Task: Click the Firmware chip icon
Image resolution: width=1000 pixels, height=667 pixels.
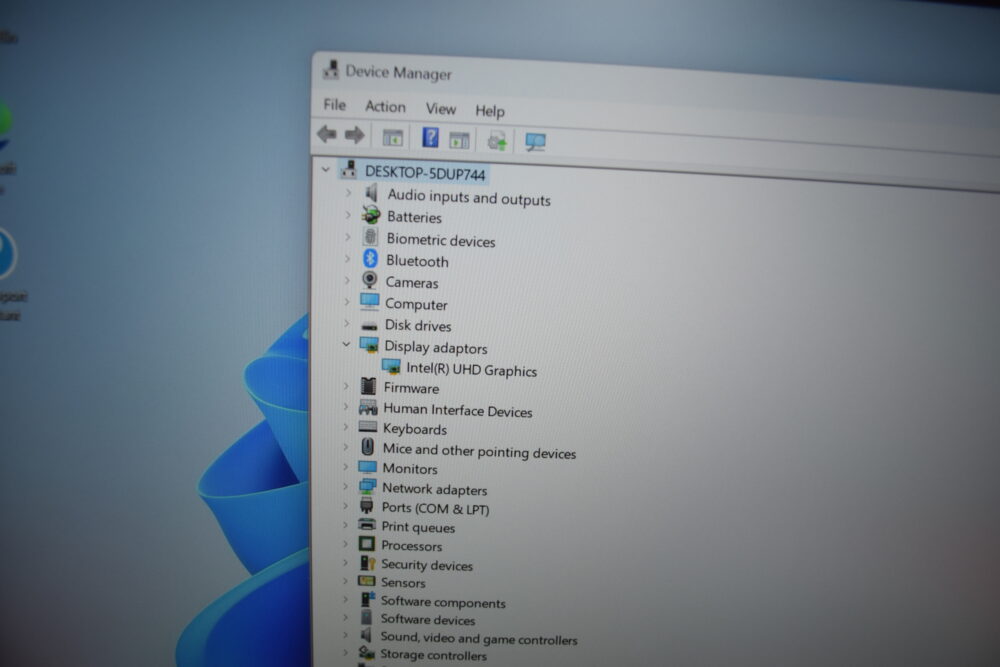Action: click(x=369, y=386)
